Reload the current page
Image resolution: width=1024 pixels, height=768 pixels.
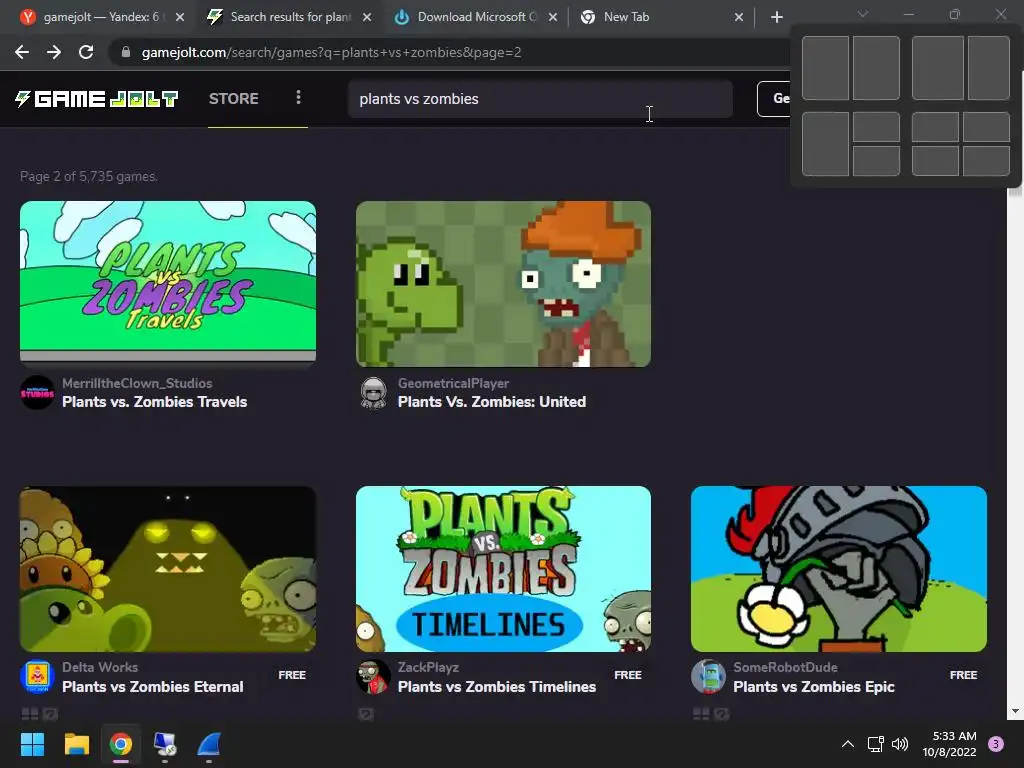[x=86, y=52]
